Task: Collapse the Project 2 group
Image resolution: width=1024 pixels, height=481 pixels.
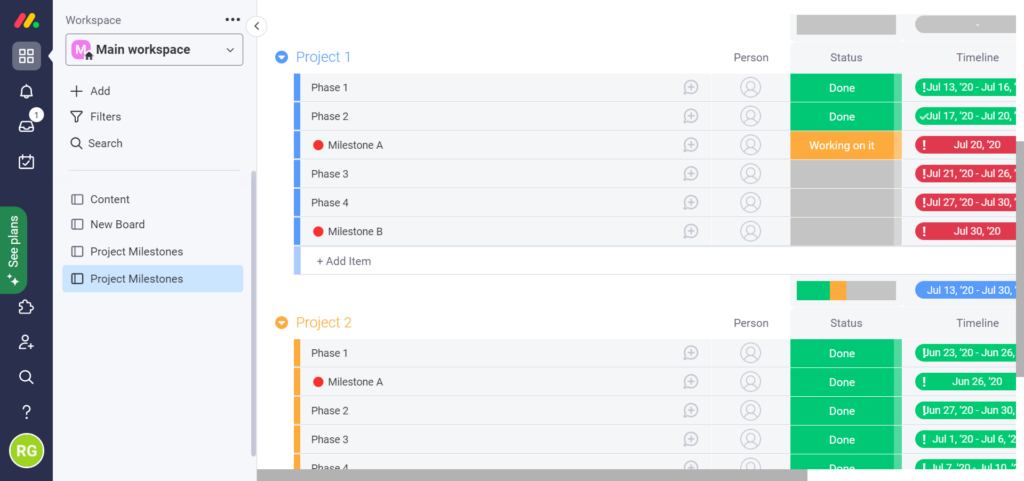Action: coord(281,323)
